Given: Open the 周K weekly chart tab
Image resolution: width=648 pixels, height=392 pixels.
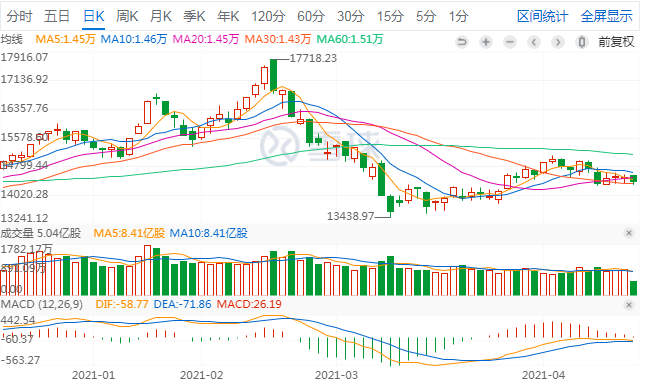Looking at the screenshot, I should click(127, 16).
